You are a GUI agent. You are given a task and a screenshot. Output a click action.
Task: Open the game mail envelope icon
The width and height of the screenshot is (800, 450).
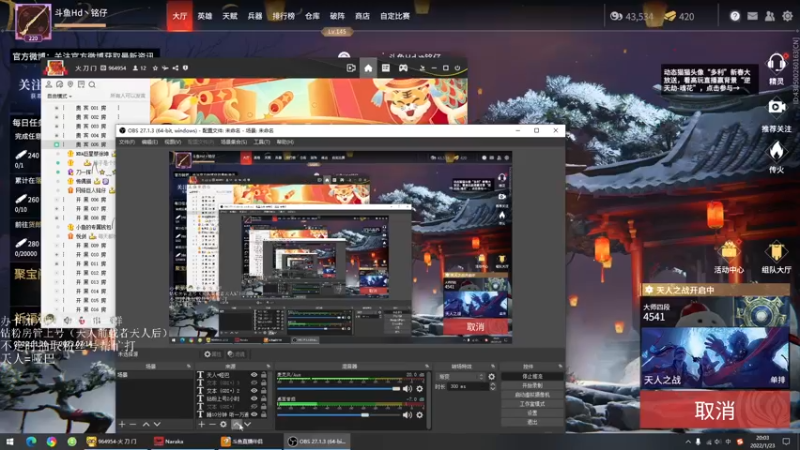753,16
